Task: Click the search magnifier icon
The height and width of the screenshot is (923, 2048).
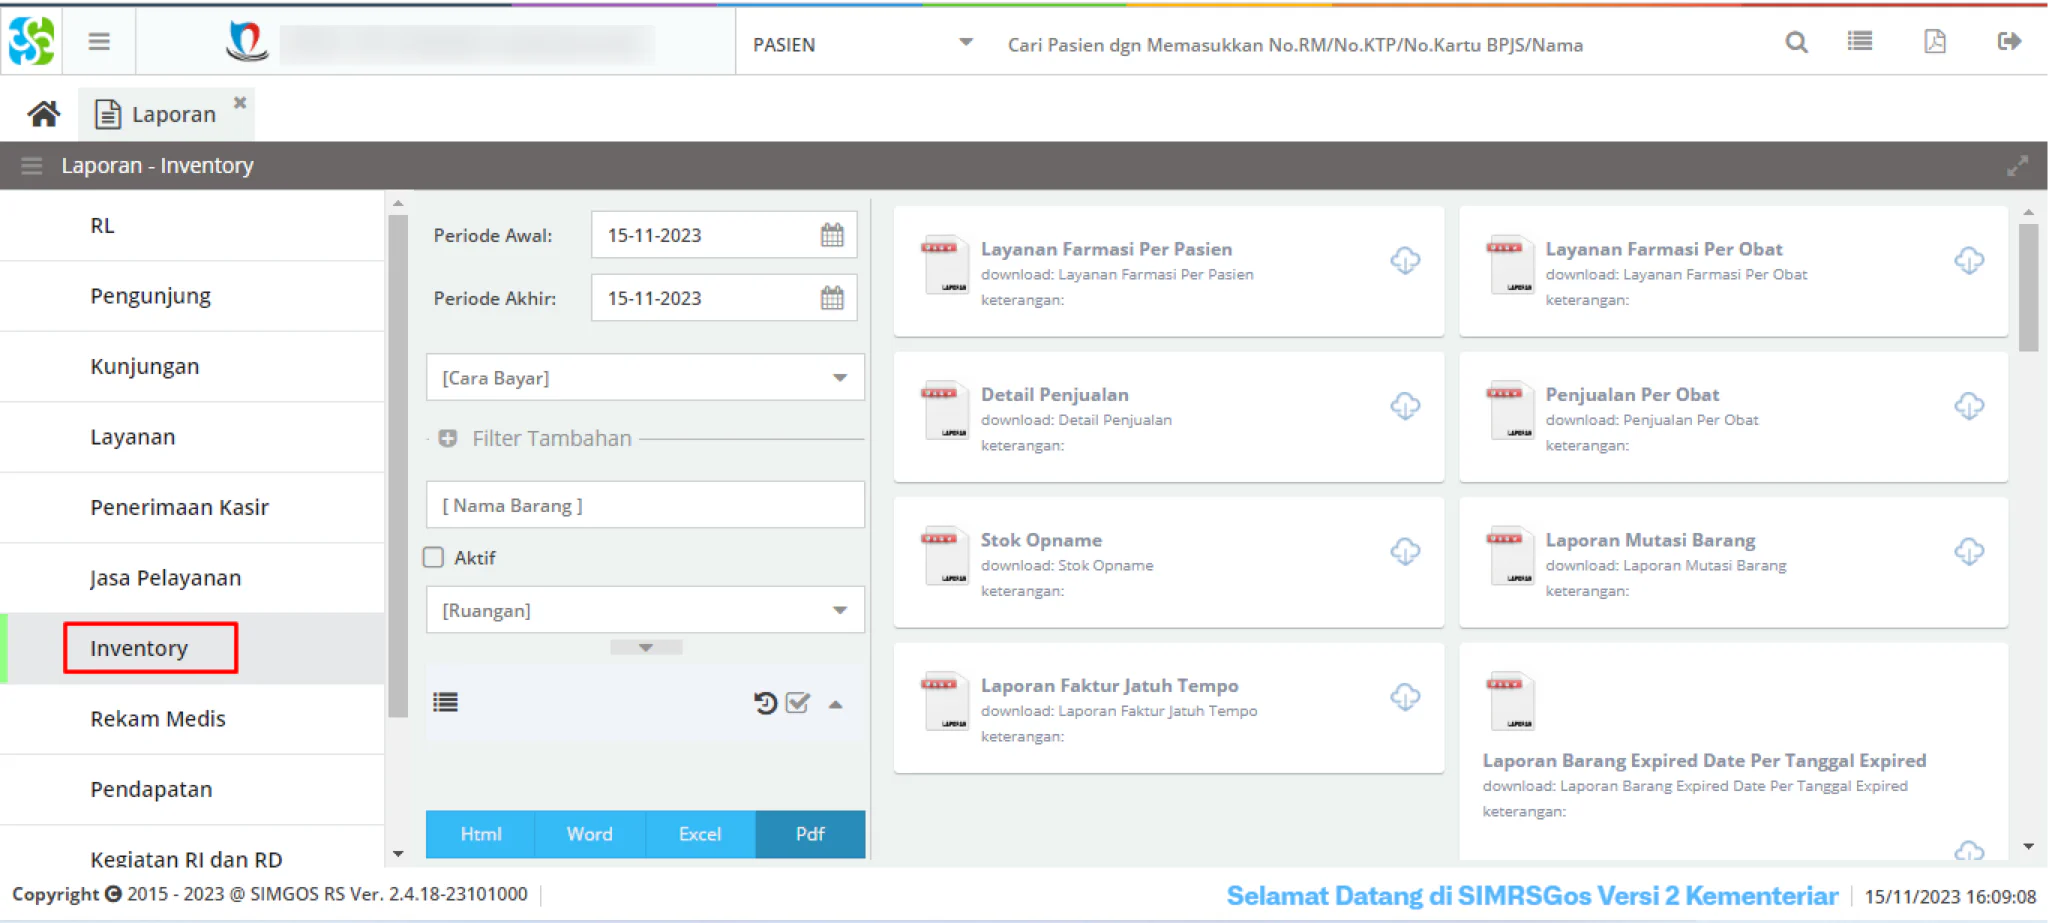Action: (1796, 42)
